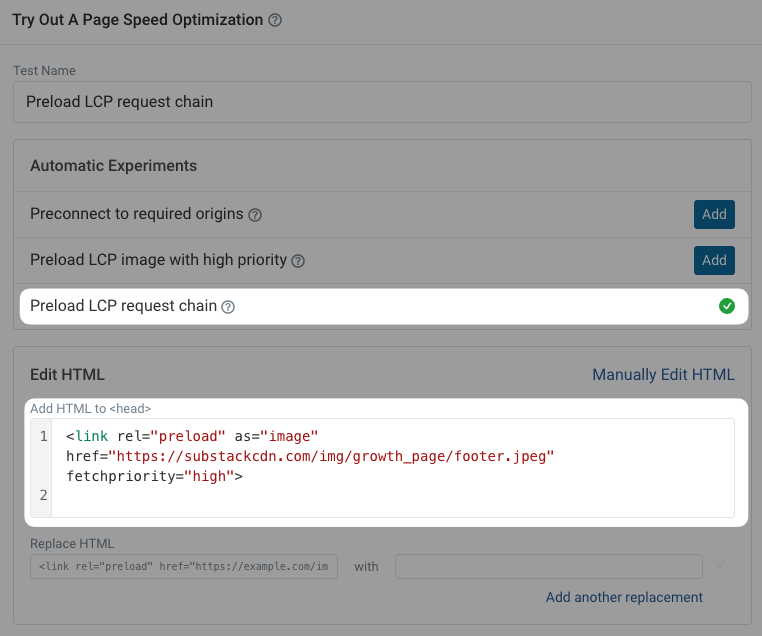Add the Preconnect to required origins experiment

[714, 214]
